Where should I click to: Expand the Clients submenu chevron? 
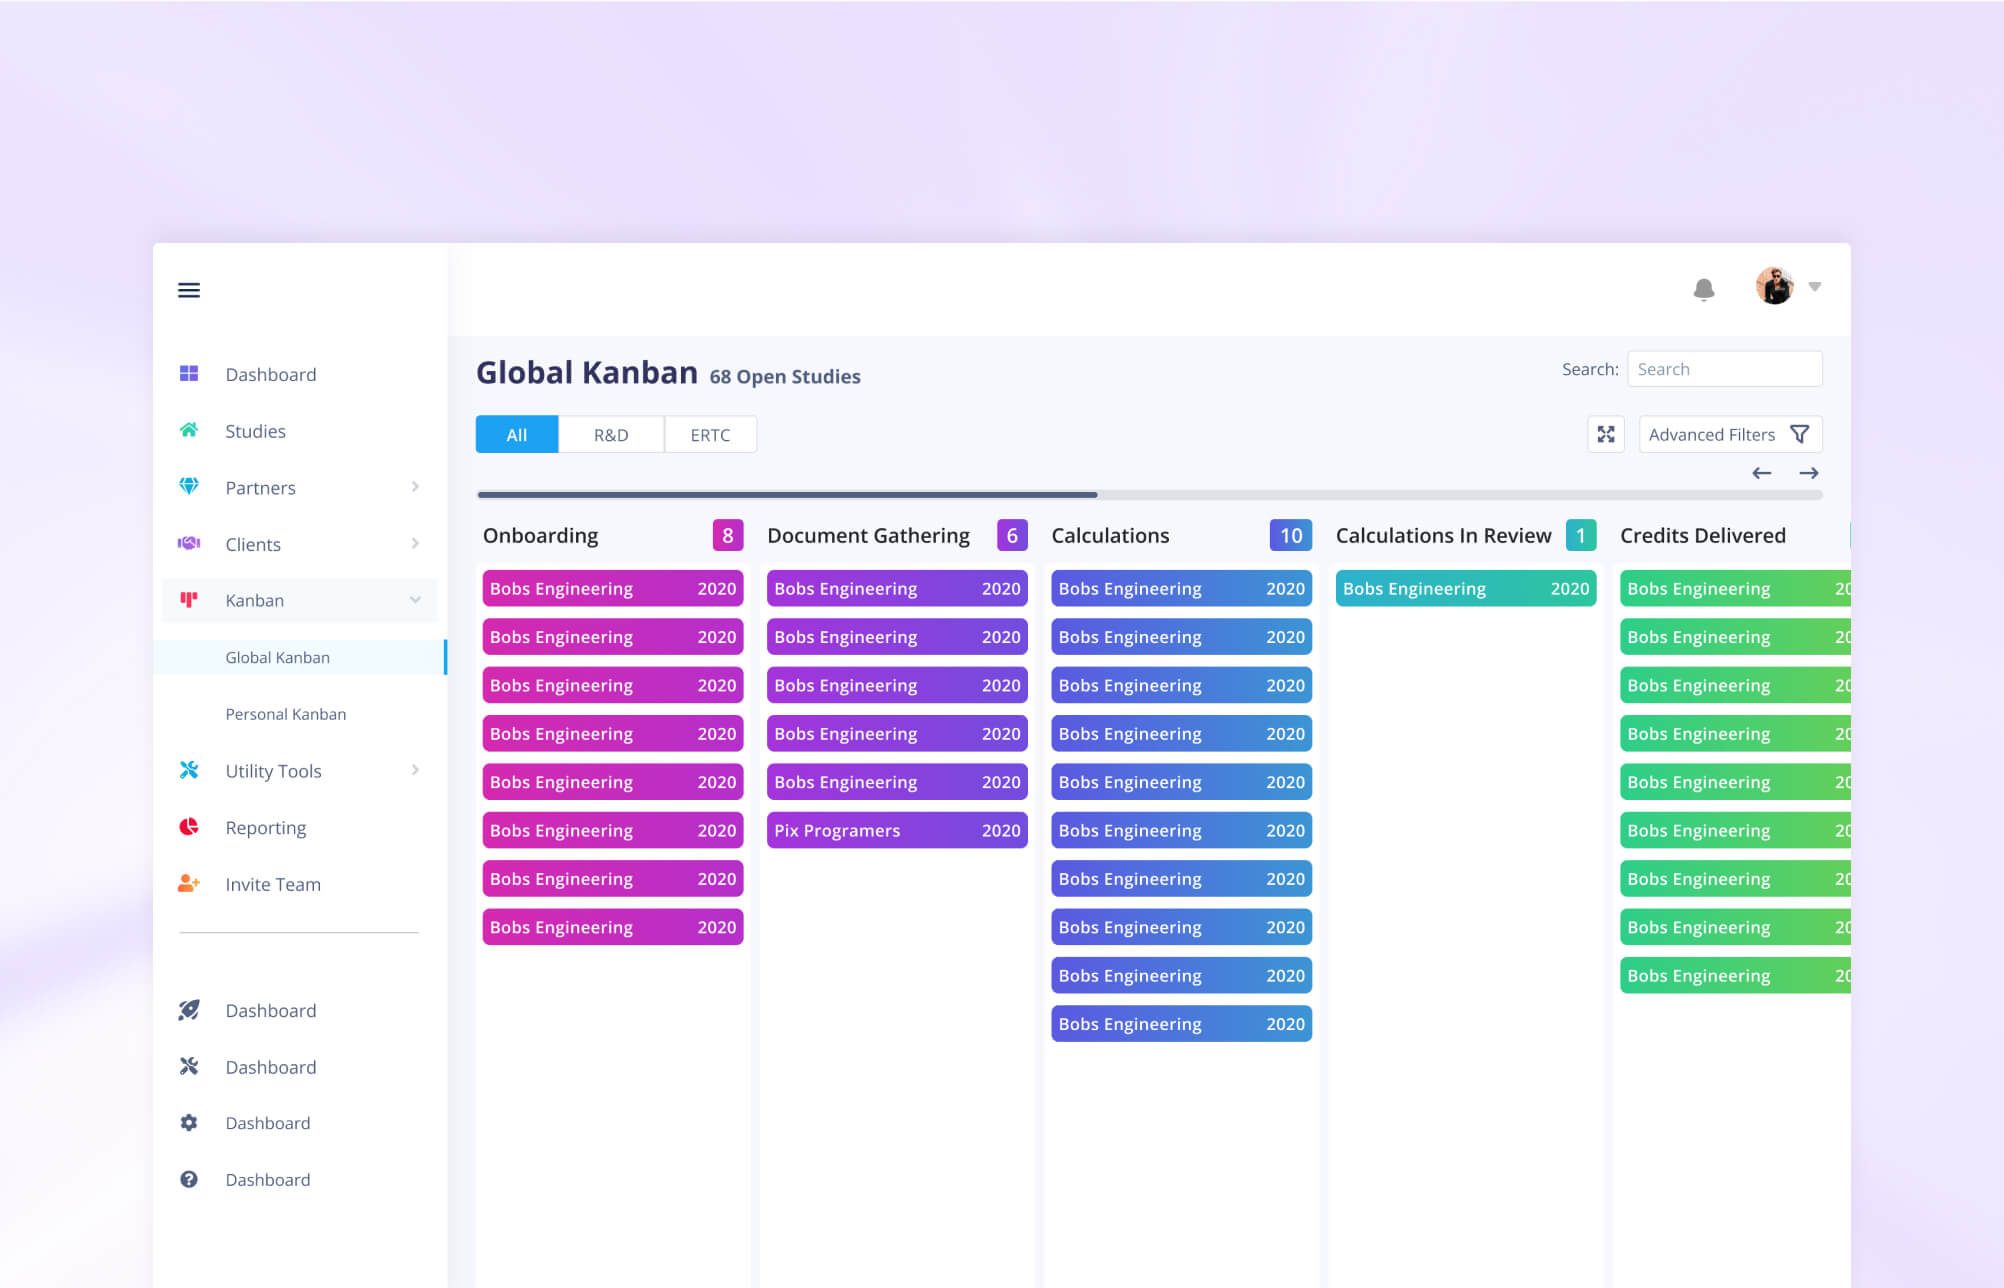click(415, 543)
